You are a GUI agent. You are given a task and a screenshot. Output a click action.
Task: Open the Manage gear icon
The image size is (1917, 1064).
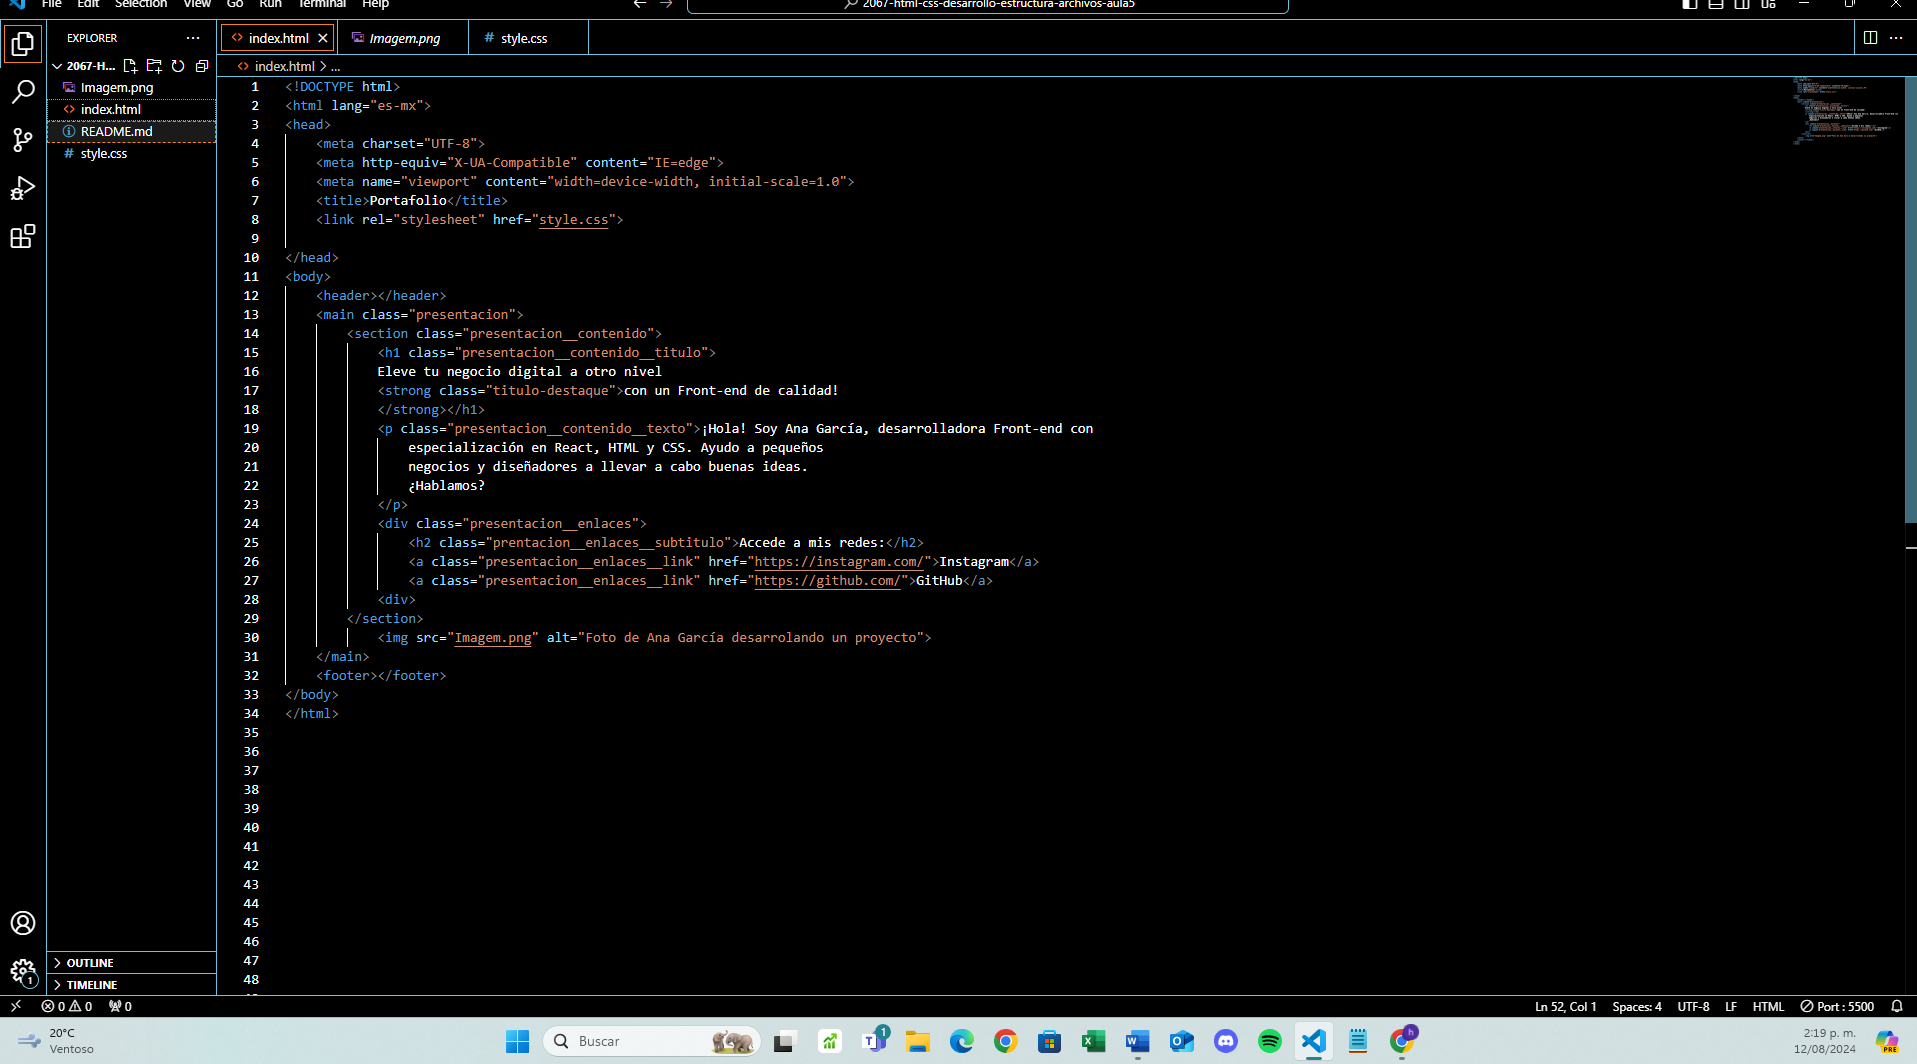23,970
